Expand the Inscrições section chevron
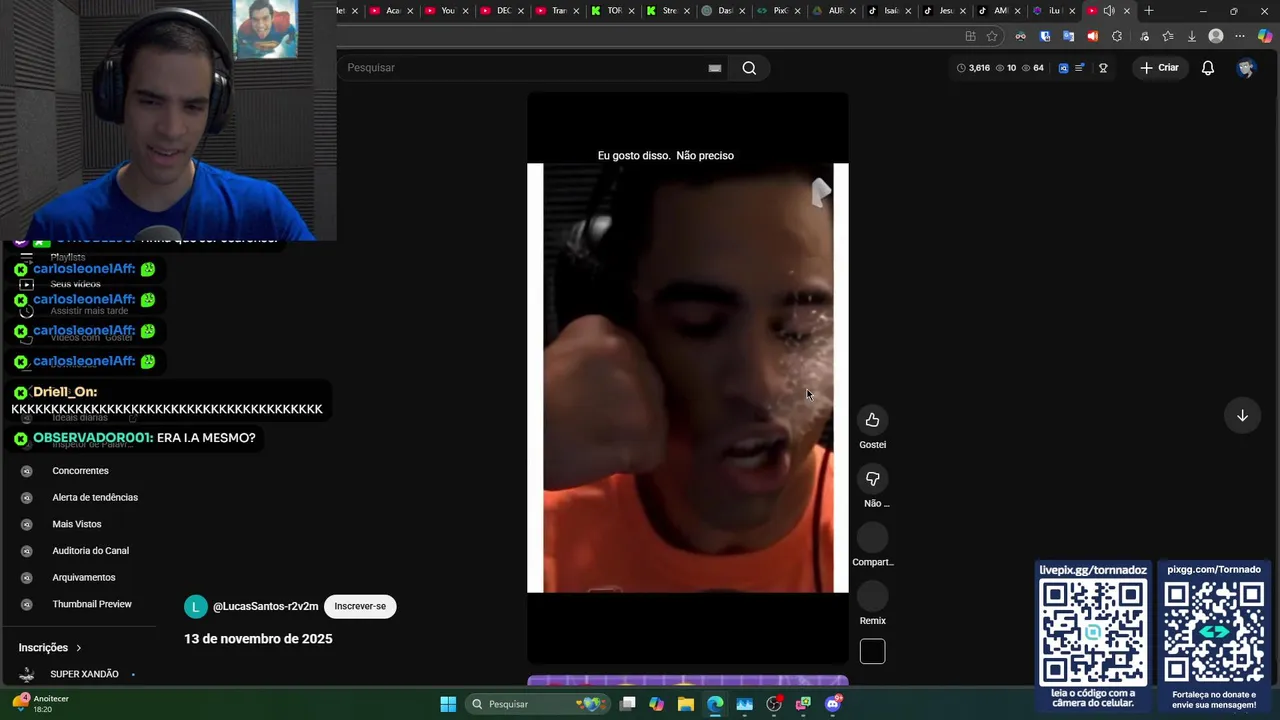1280x720 pixels. [x=79, y=648]
